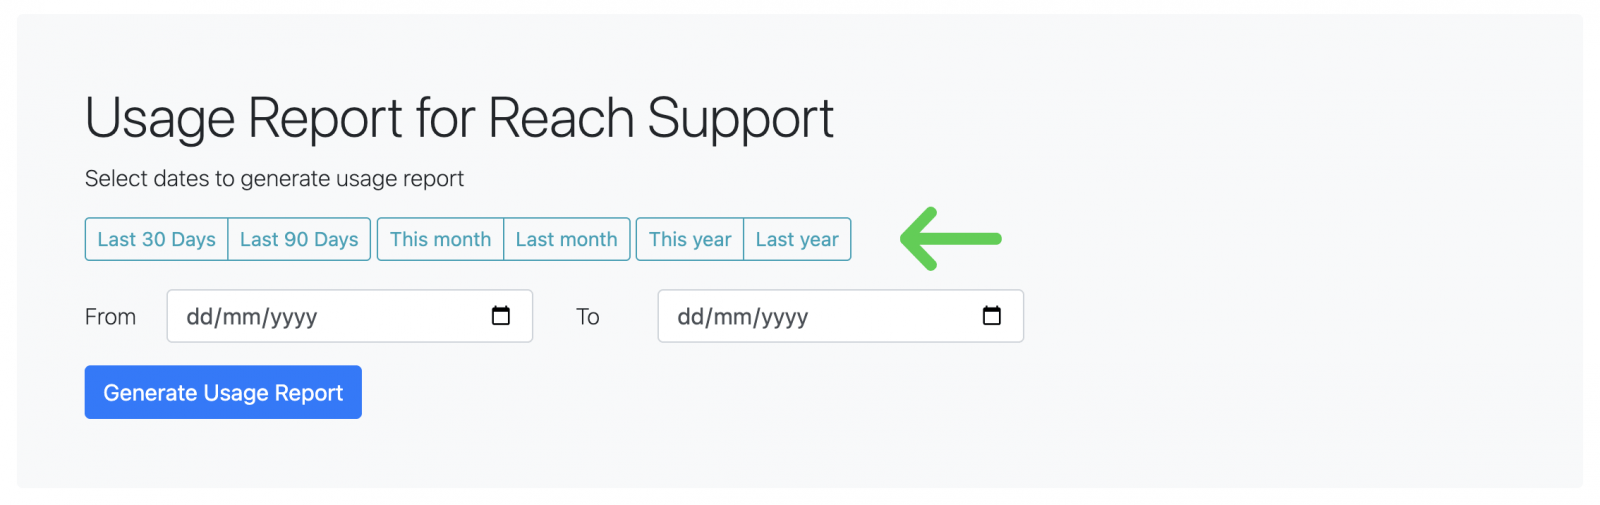Image resolution: width=1600 pixels, height=505 pixels.
Task: Click the year segment of To date
Action: [x=784, y=317]
